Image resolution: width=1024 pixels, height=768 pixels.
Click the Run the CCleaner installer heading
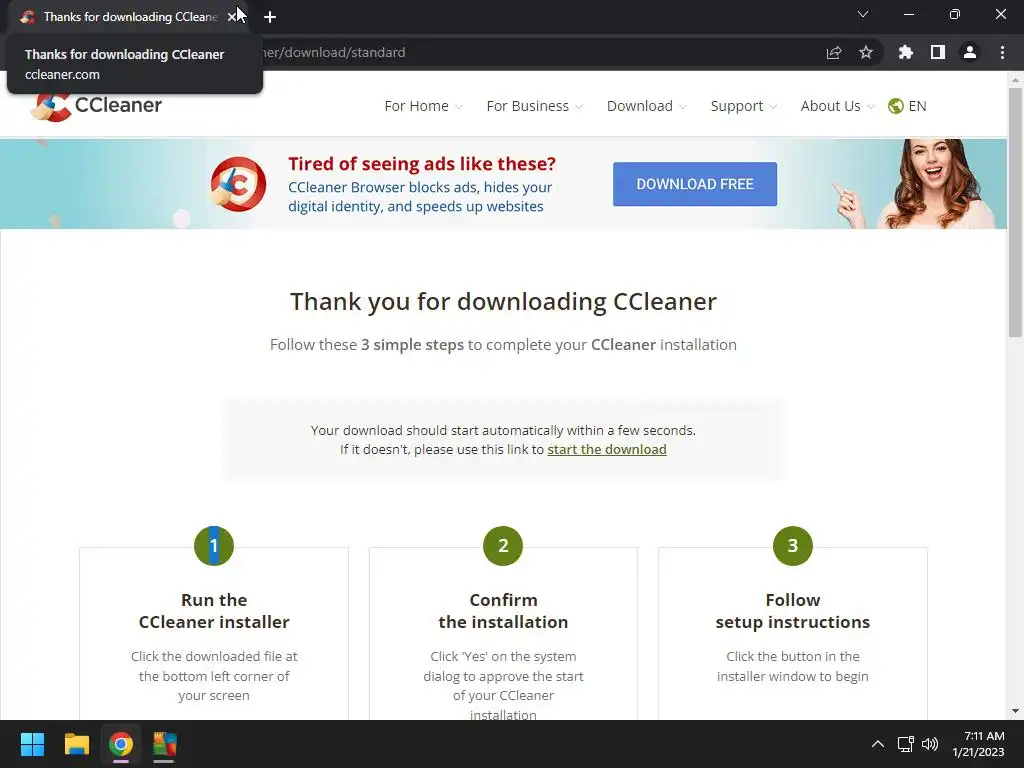(214, 611)
